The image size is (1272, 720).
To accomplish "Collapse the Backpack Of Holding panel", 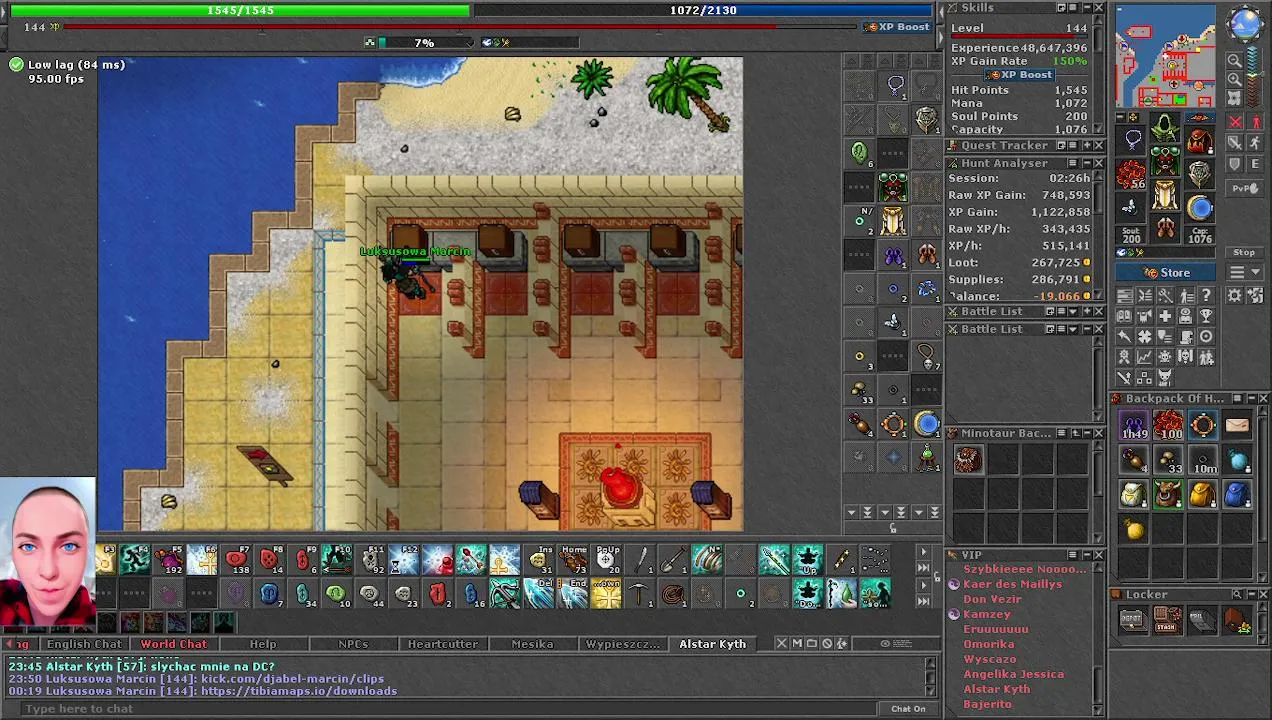I will click(1250, 399).
